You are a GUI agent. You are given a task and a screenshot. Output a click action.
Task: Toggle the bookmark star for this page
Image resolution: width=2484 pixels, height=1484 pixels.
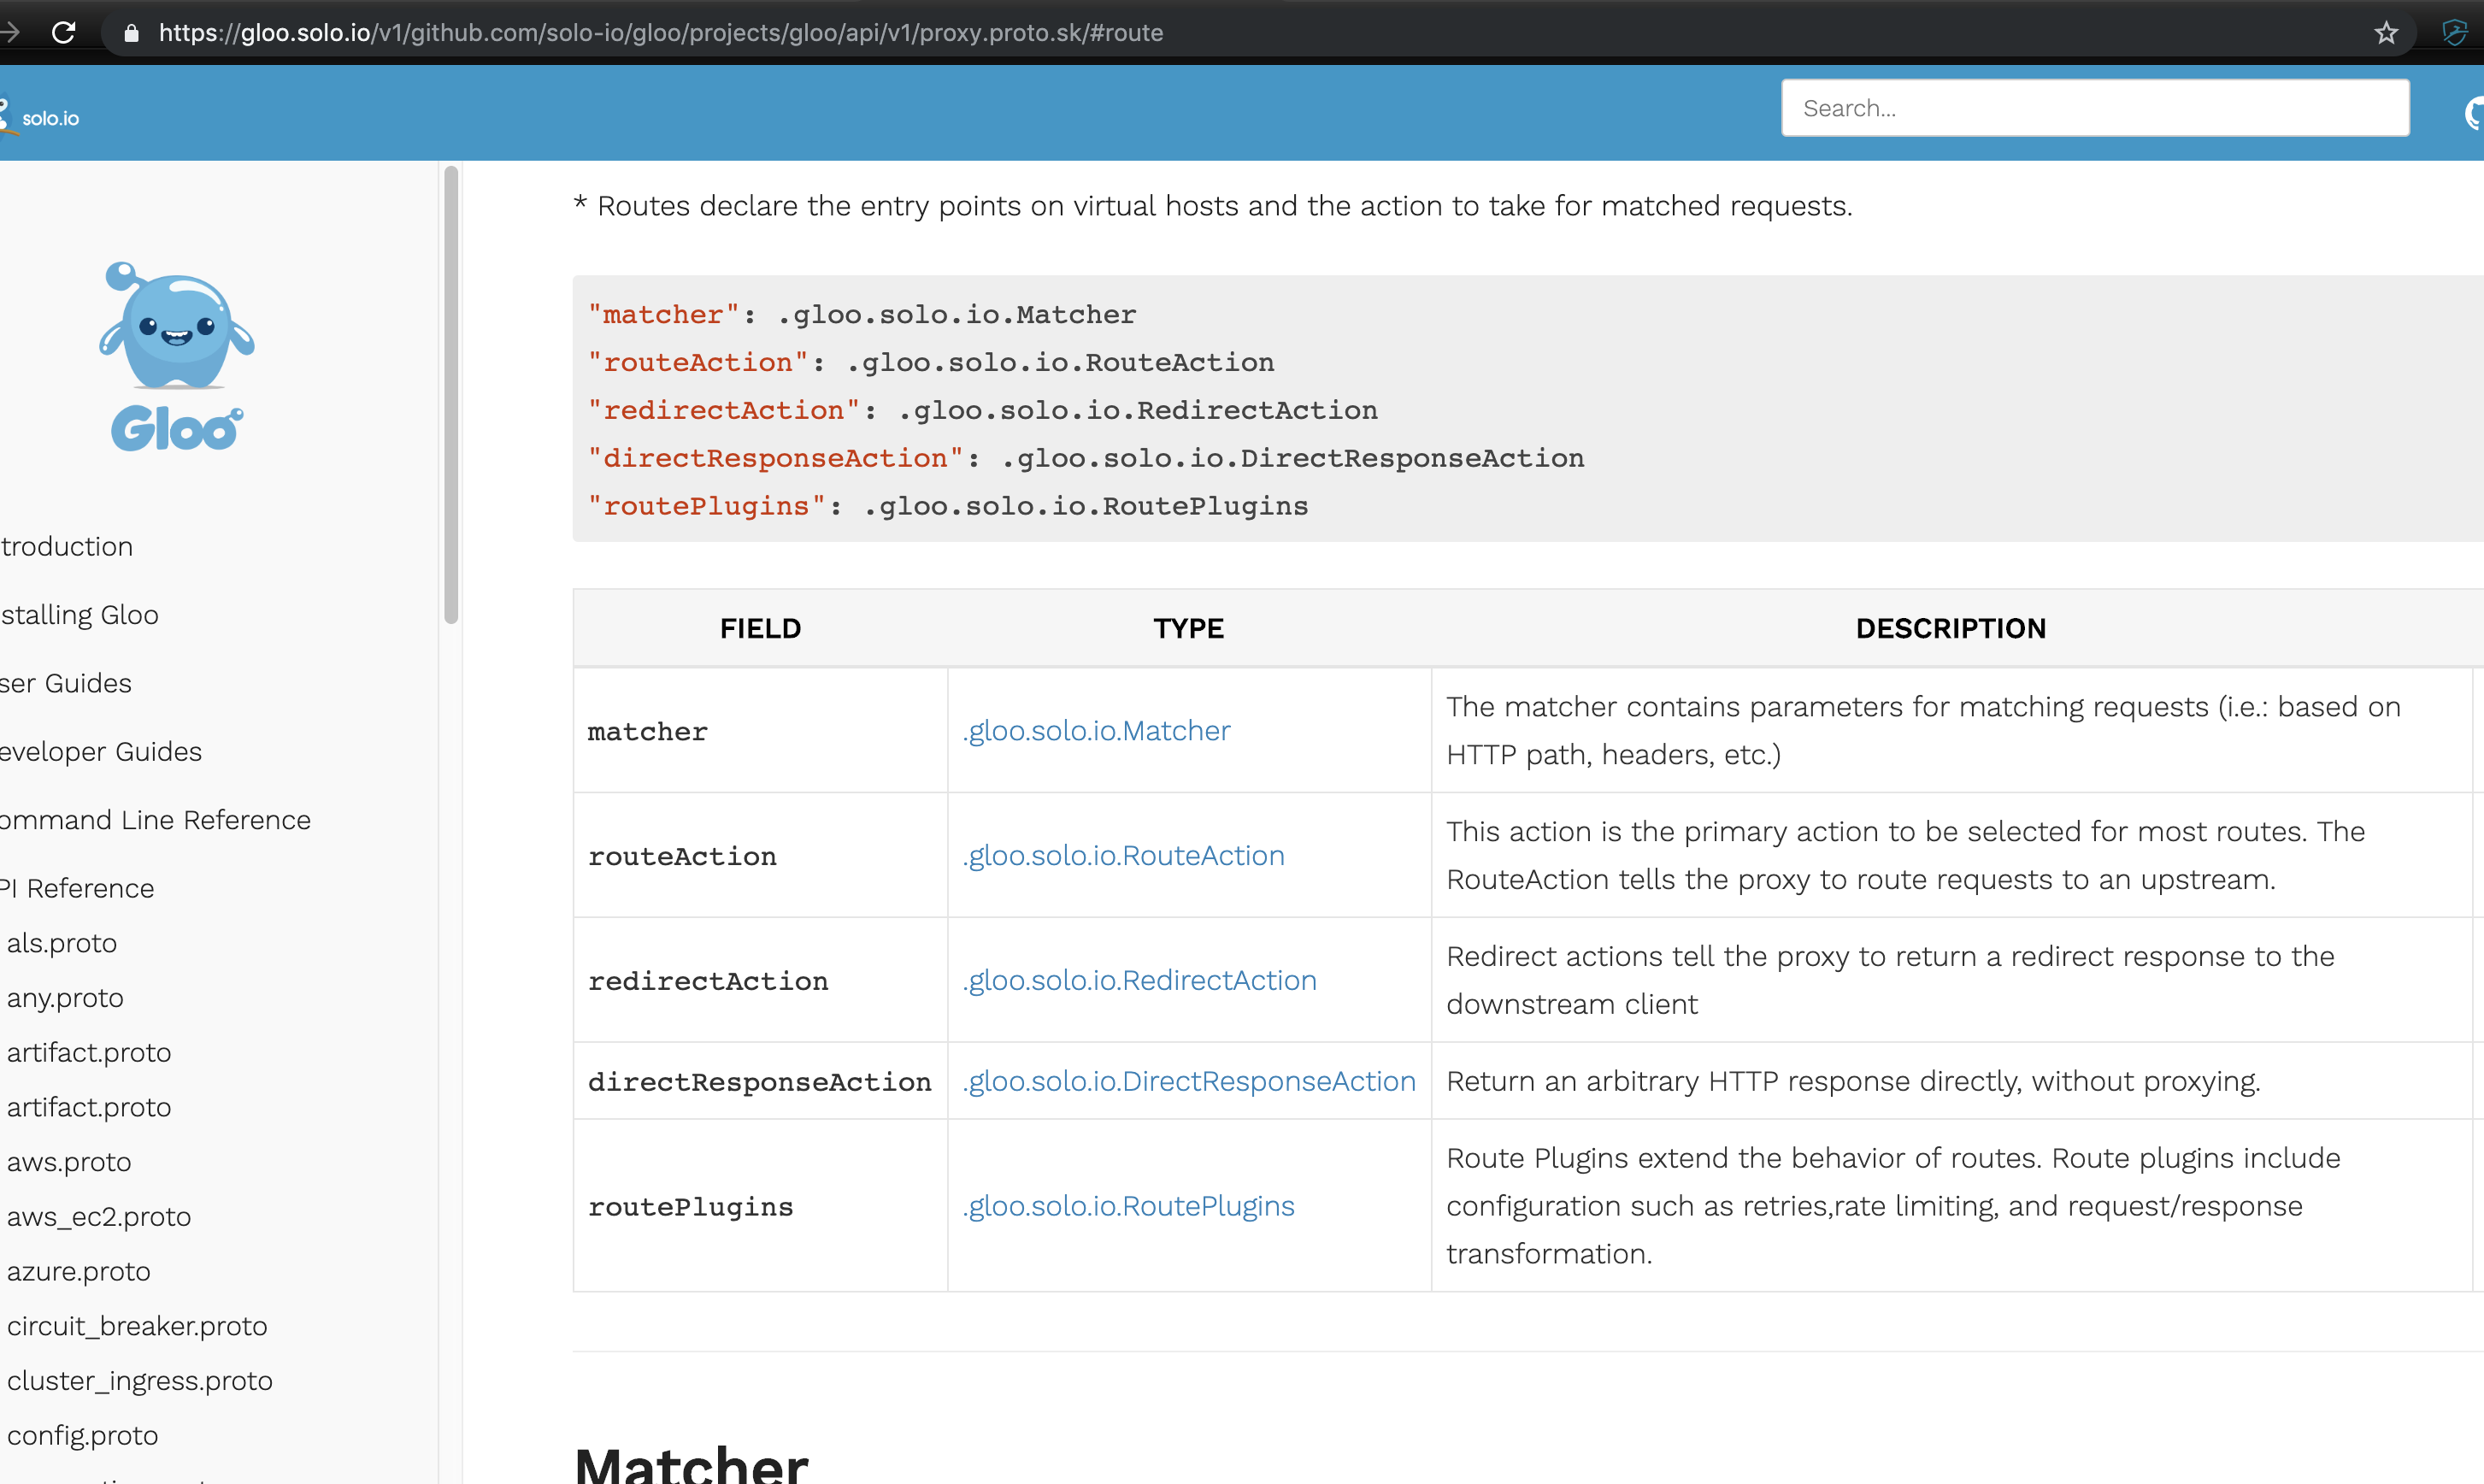pos(2386,32)
